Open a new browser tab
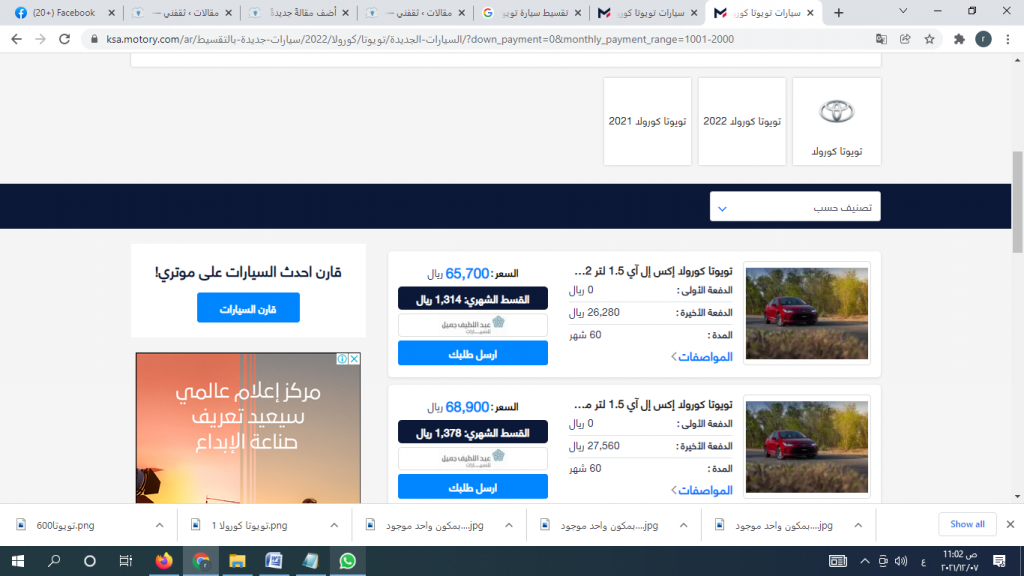1024x576 pixels. tap(839, 12)
